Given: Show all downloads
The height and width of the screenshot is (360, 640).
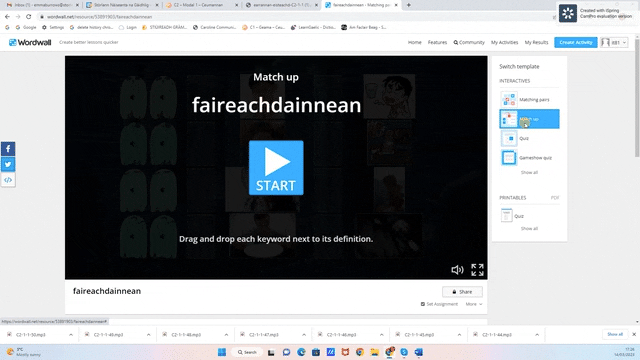Looking at the screenshot, I should point(615,334).
